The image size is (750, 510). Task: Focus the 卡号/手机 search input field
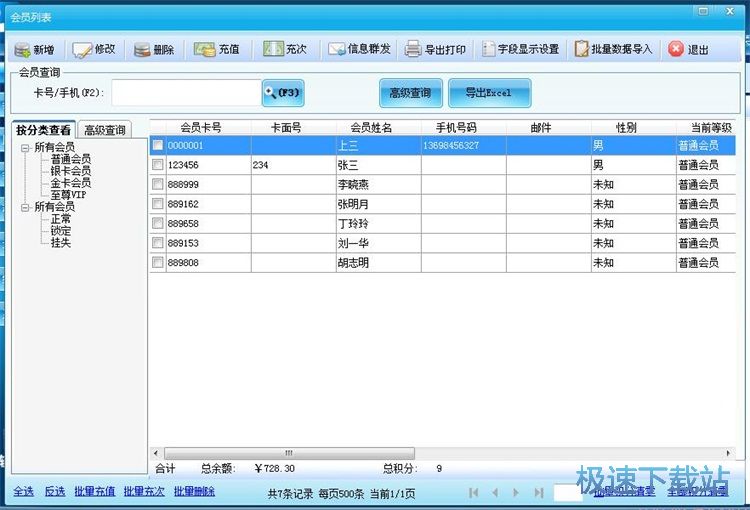click(x=187, y=92)
